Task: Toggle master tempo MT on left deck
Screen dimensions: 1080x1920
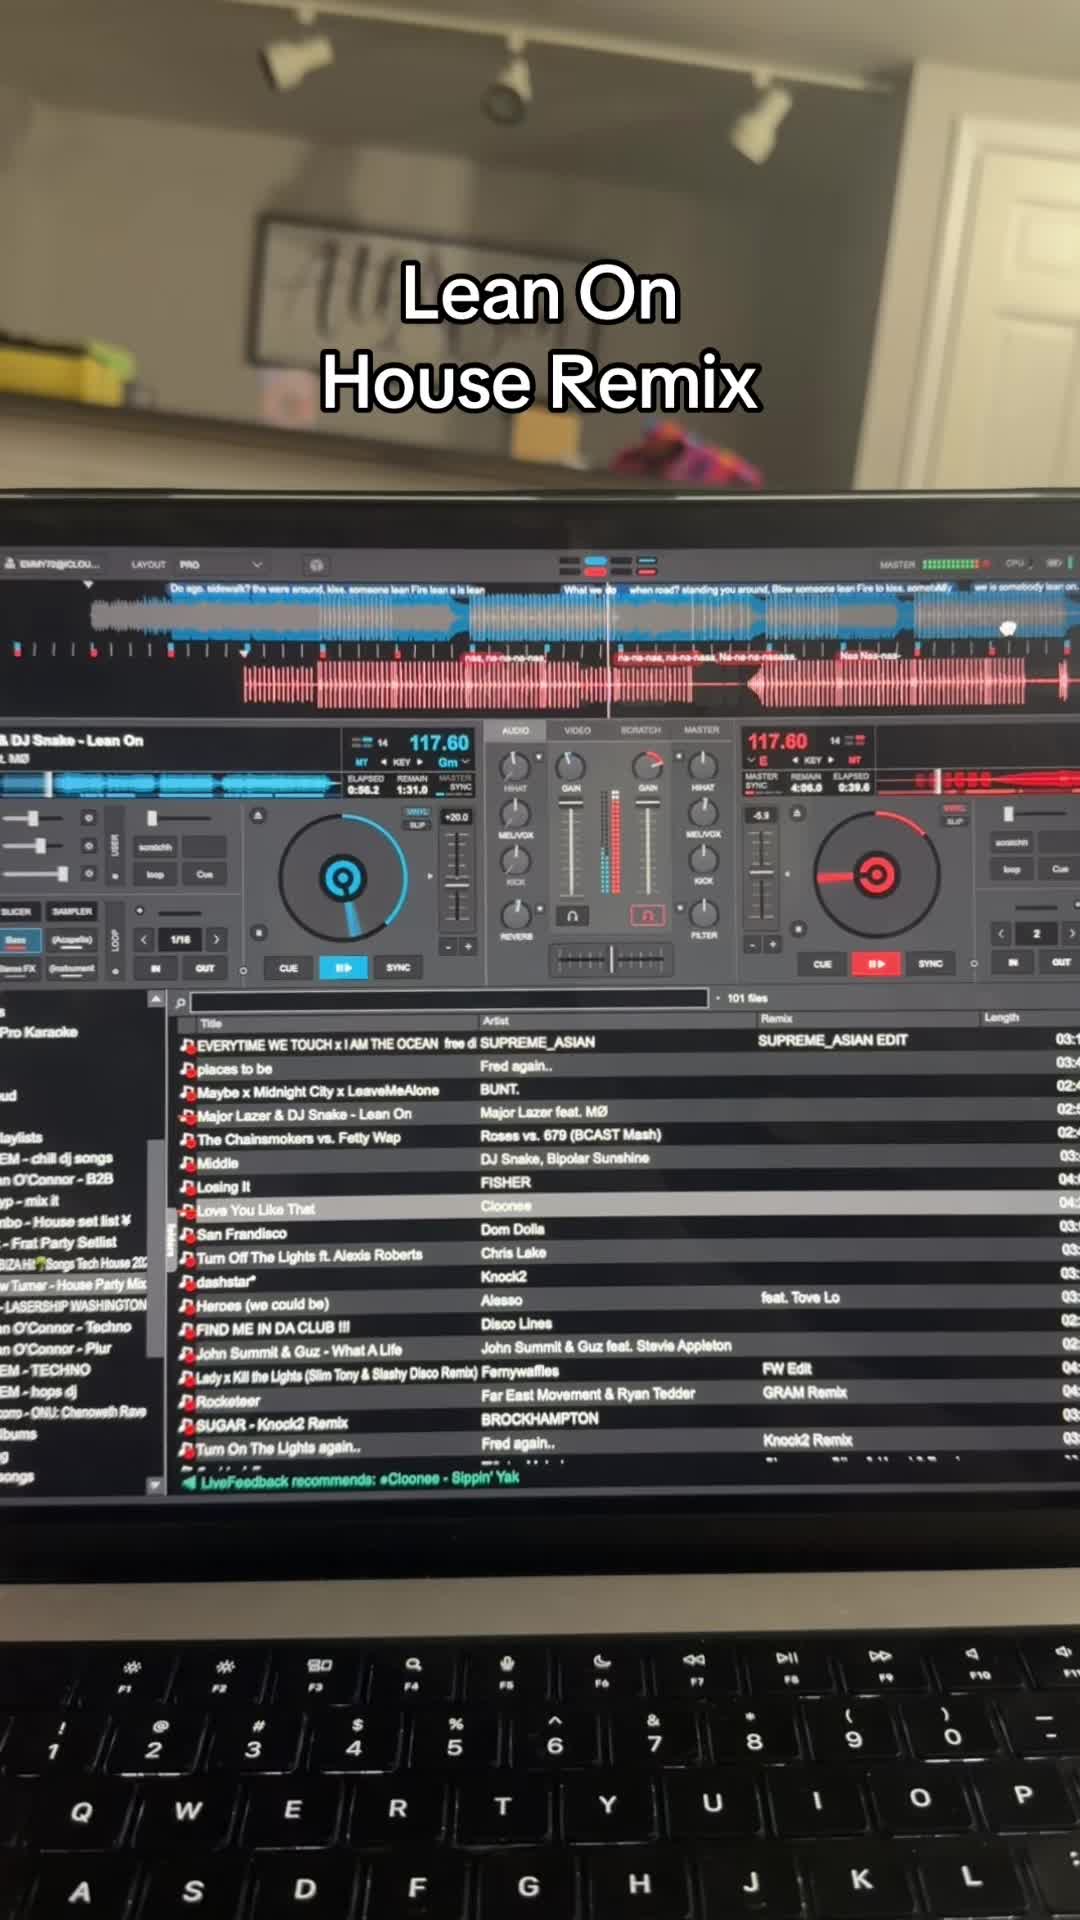Action: [361, 762]
